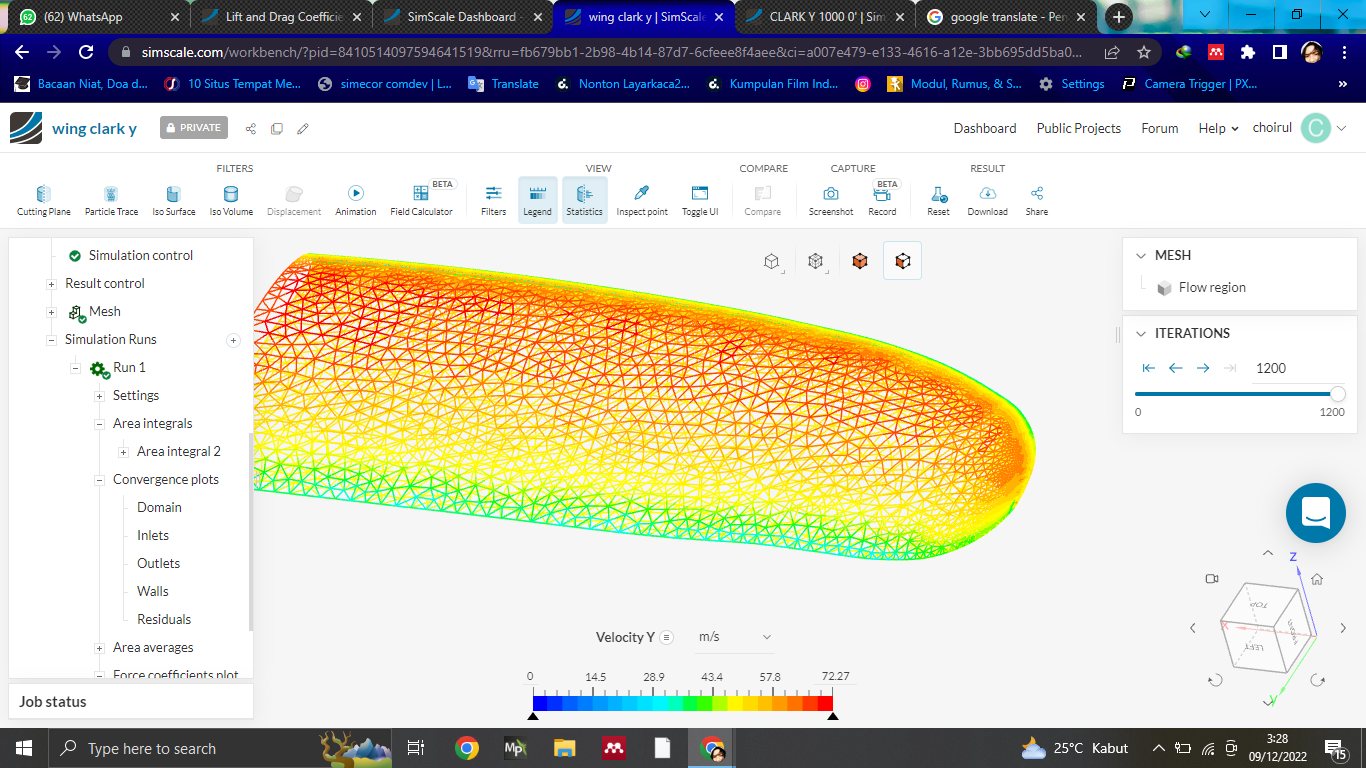Click the Toggle UI button

pos(700,200)
